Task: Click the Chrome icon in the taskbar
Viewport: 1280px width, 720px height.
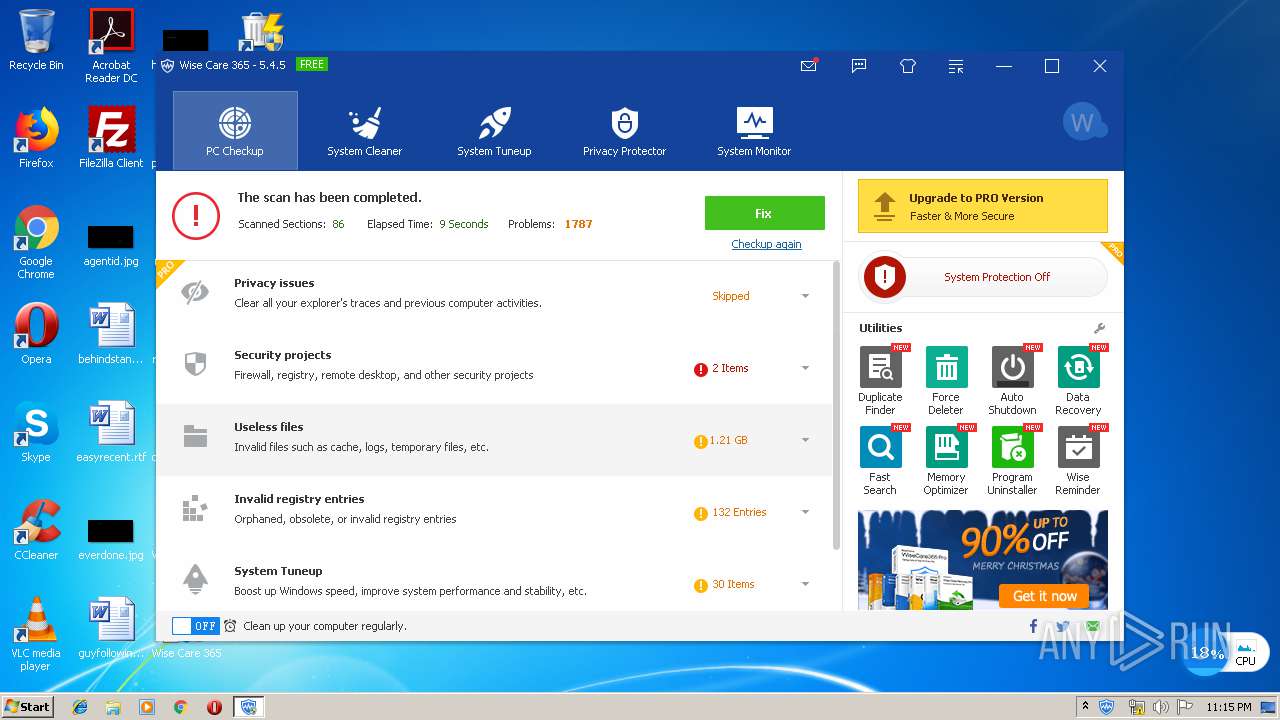Action: pos(180,707)
